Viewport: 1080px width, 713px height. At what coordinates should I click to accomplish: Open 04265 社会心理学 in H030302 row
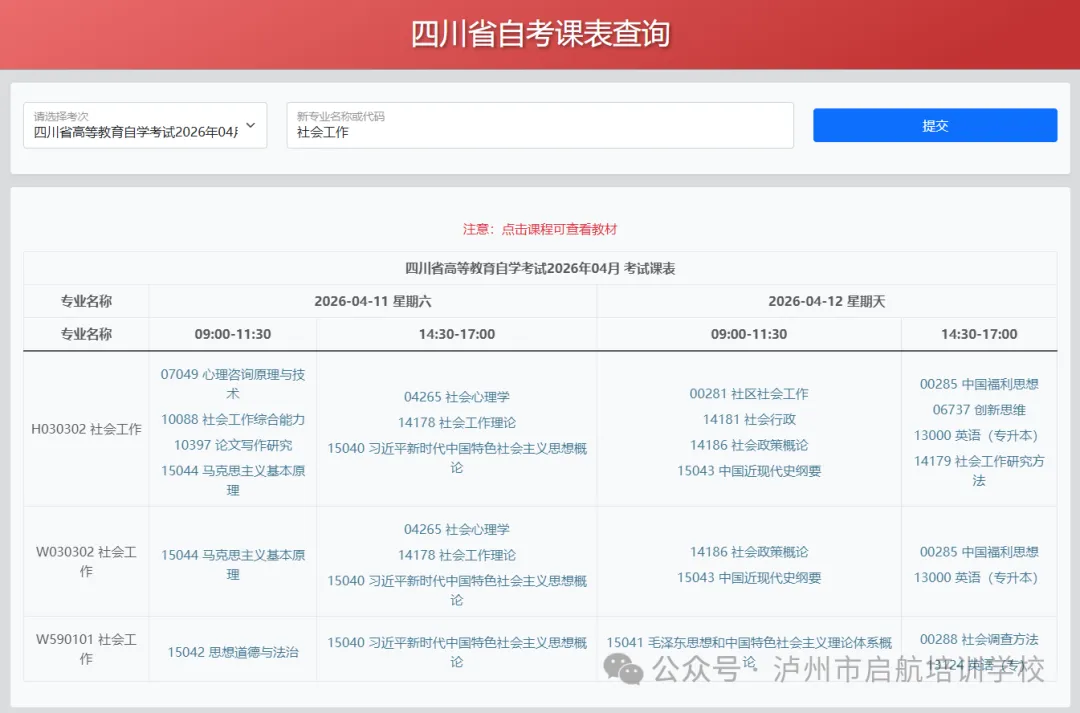coord(457,397)
